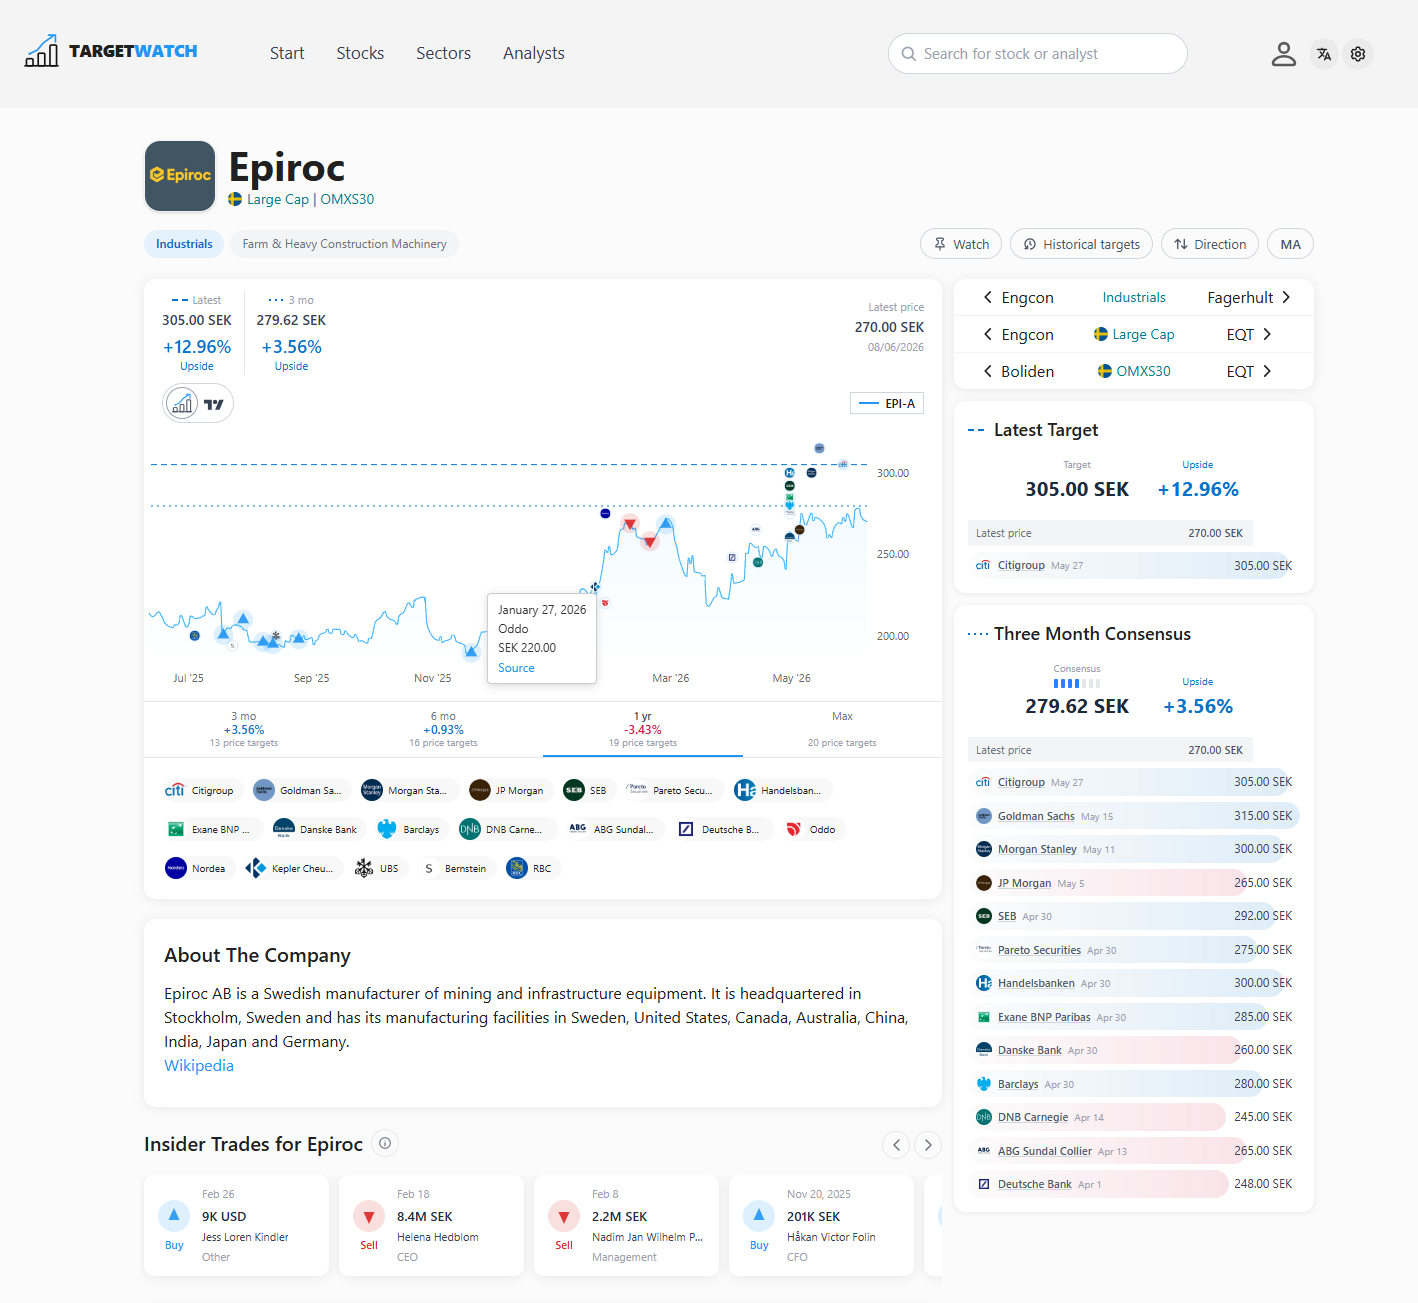
Task: Toggle the Direction button
Action: 1210,244
